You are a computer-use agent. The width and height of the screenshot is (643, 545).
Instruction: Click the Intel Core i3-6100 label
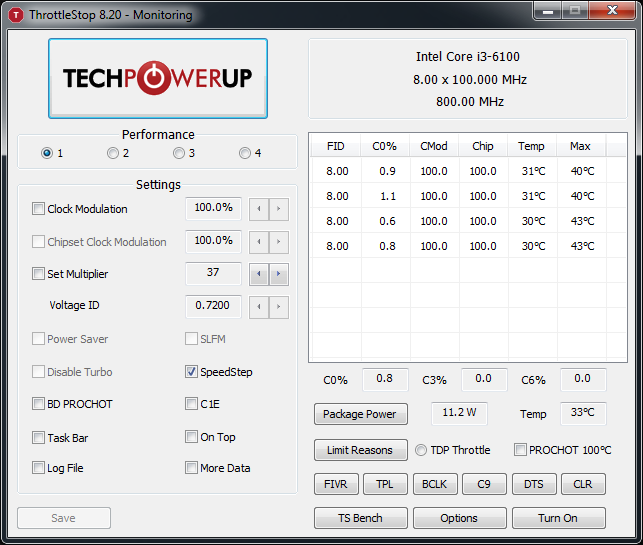[468, 57]
